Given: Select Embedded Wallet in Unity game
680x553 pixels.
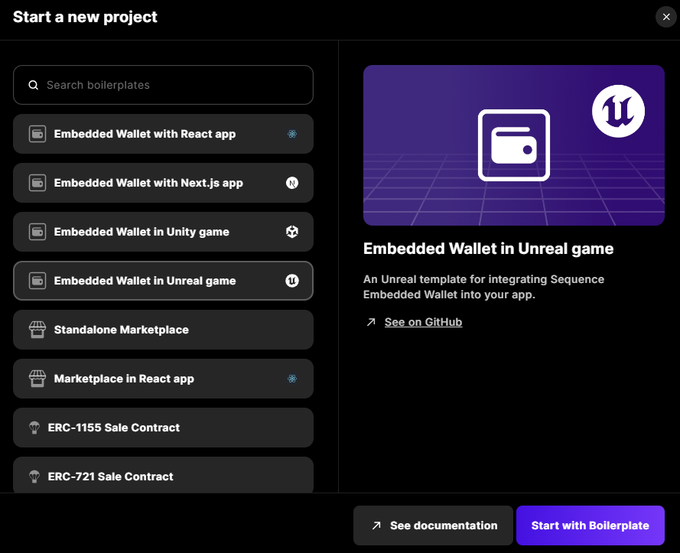Looking at the screenshot, I should point(163,232).
